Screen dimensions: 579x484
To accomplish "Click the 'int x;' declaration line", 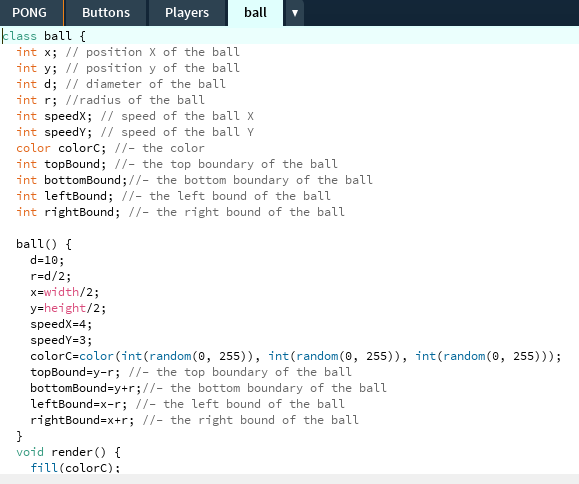I will 37,52.
